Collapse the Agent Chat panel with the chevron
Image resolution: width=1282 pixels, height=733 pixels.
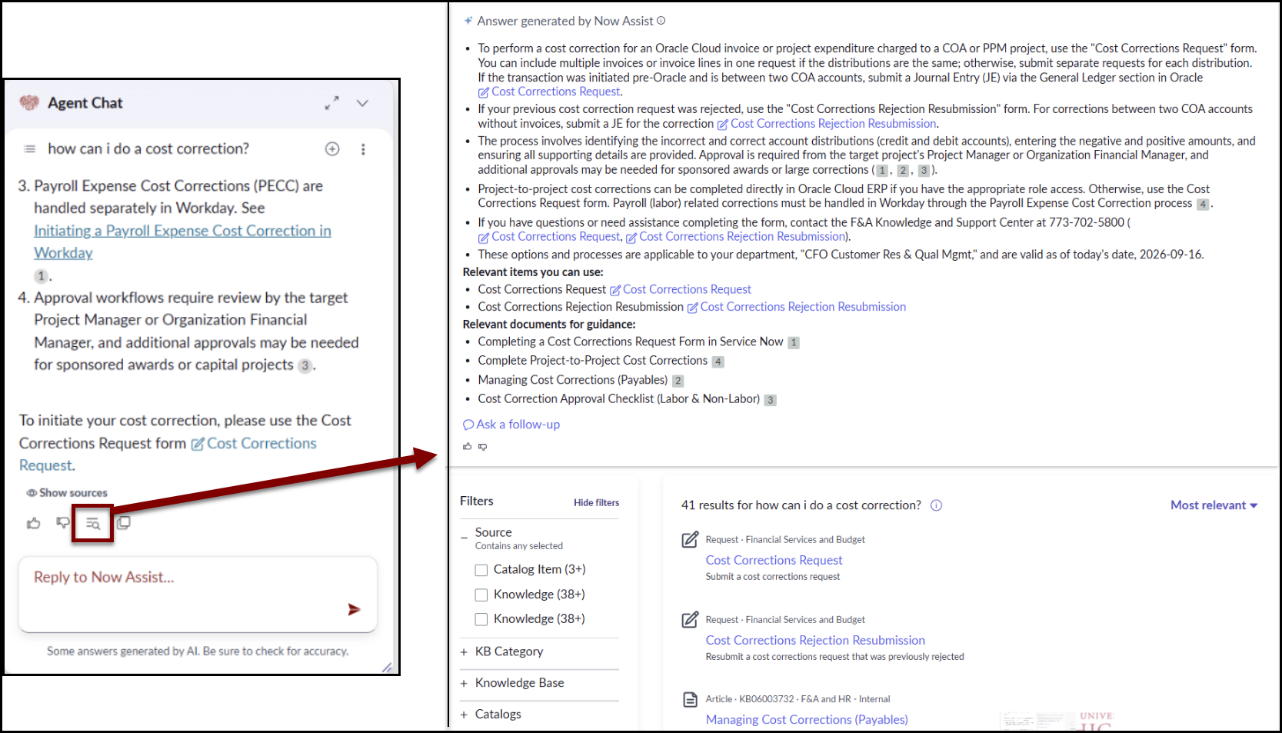click(362, 103)
